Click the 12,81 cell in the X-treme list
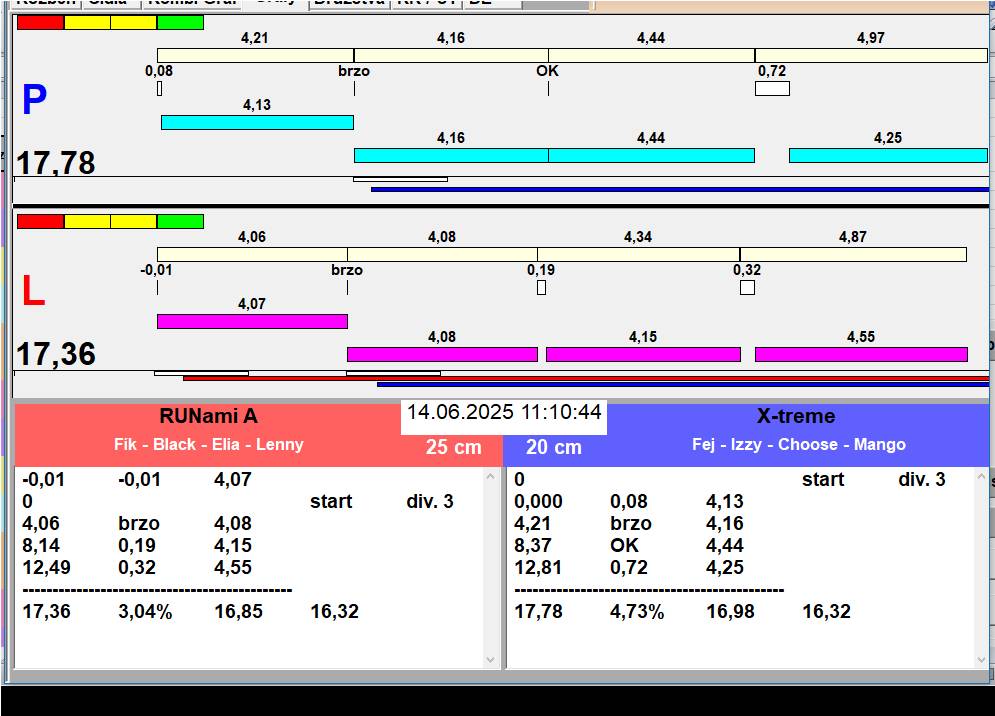995x716 pixels. coord(538,567)
